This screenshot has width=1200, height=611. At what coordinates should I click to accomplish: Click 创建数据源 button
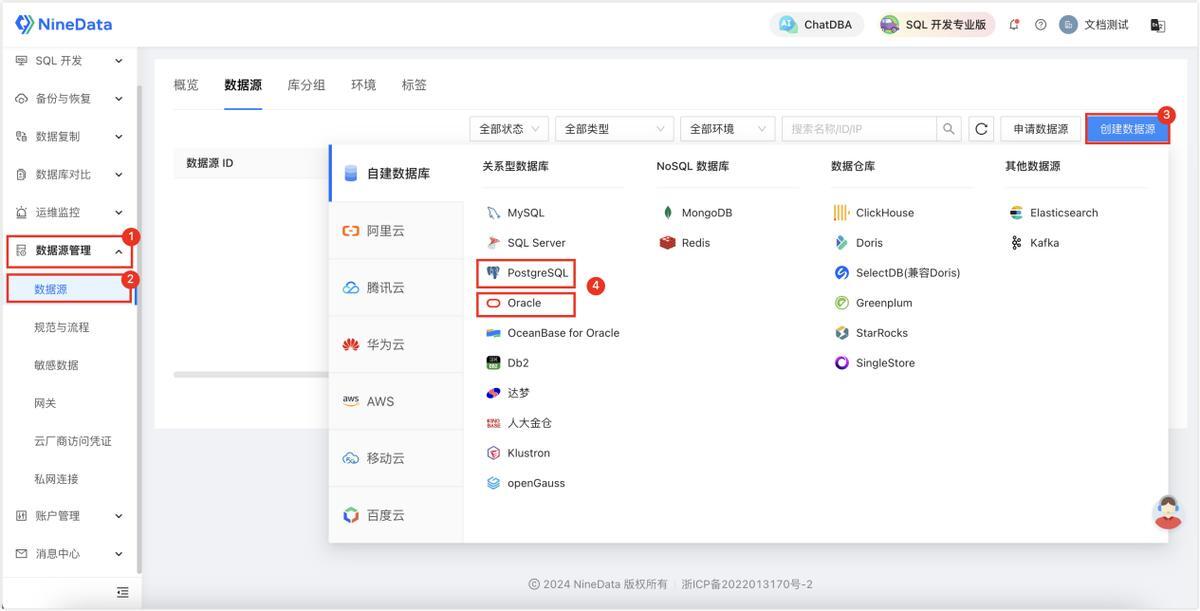pyautogui.click(x=1127, y=129)
